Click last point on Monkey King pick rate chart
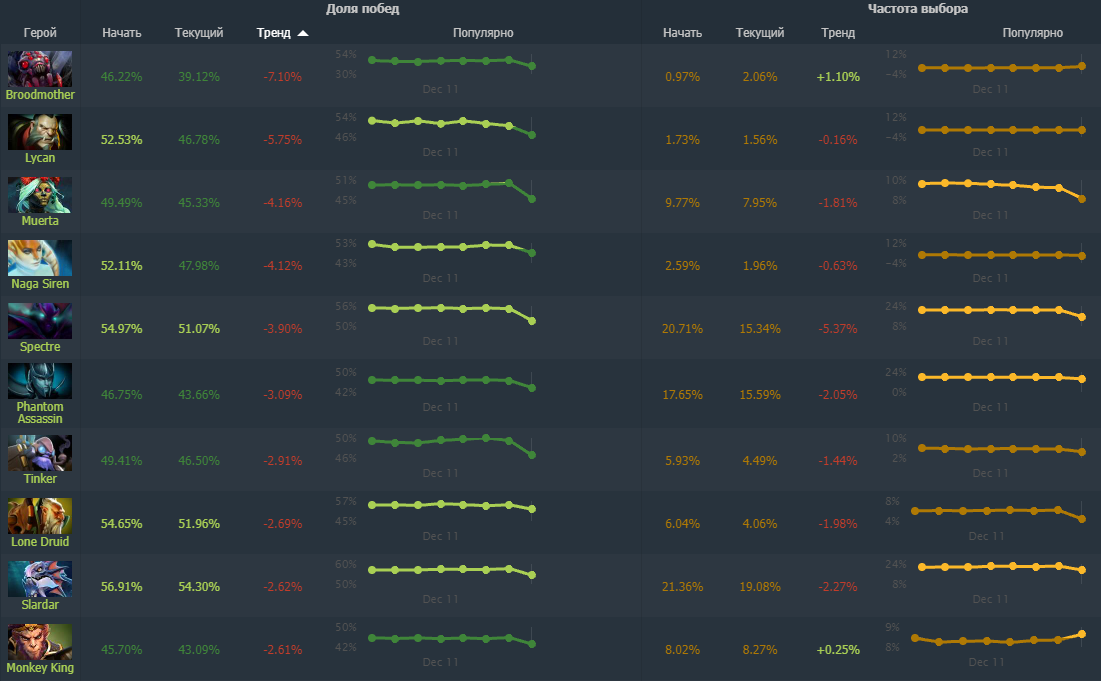 coord(1082,634)
